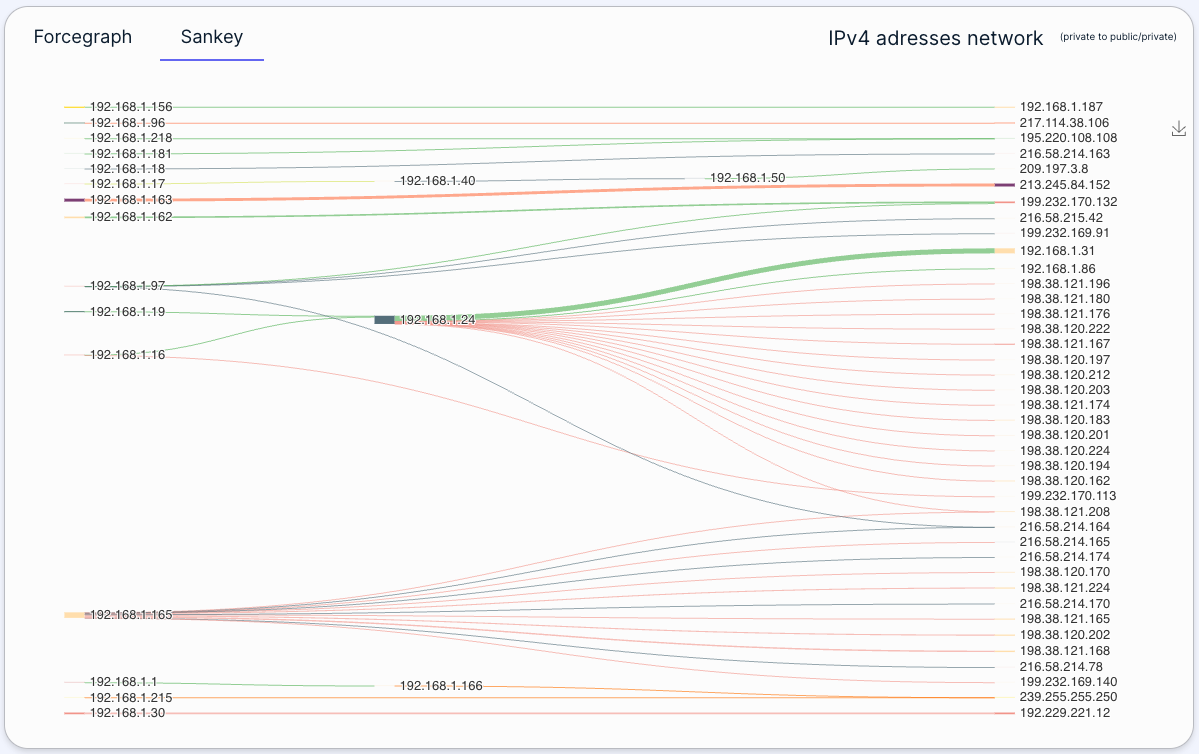Click the 192.168.1.16 source node
Image resolution: width=1199 pixels, height=754 pixels.
pyautogui.click(x=127, y=355)
